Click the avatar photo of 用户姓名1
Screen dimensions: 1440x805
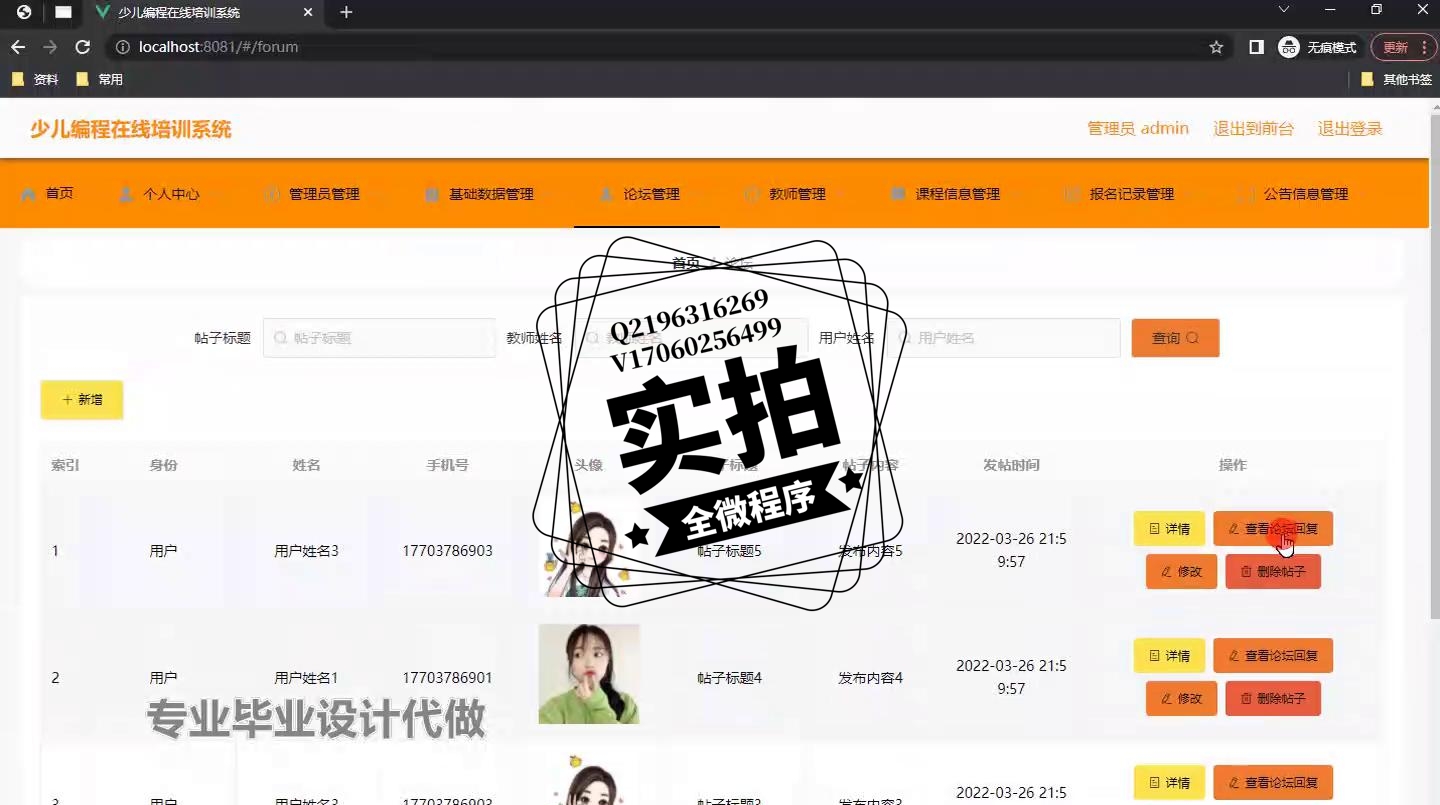(x=589, y=674)
